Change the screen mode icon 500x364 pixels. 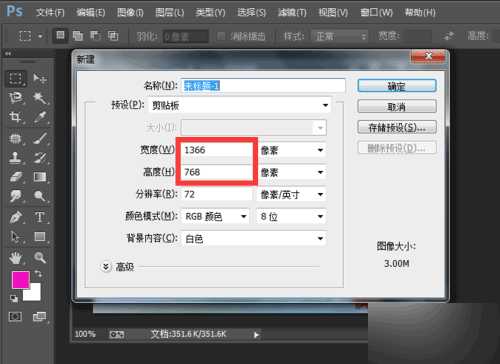pyautogui.click(x=39, y=317)
